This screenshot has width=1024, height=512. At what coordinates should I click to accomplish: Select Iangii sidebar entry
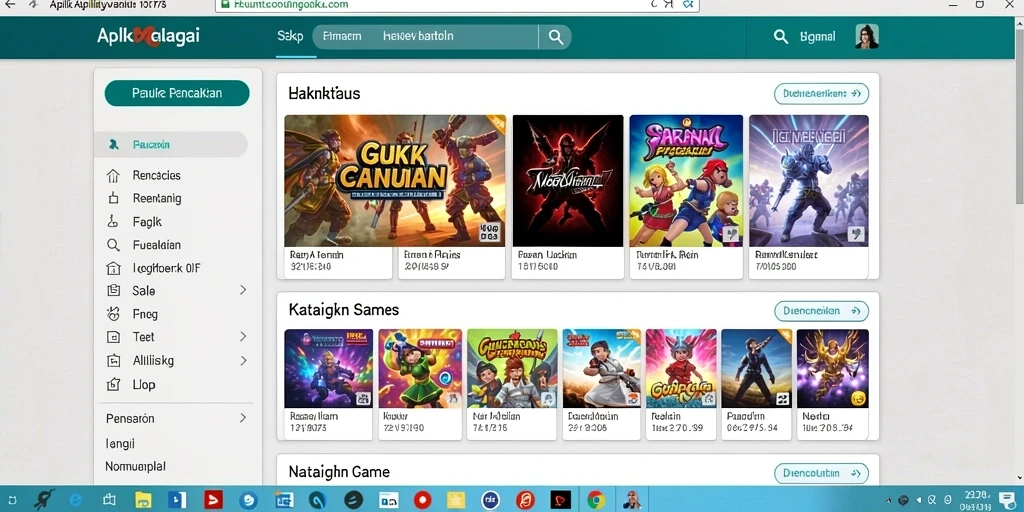[120, 443]
